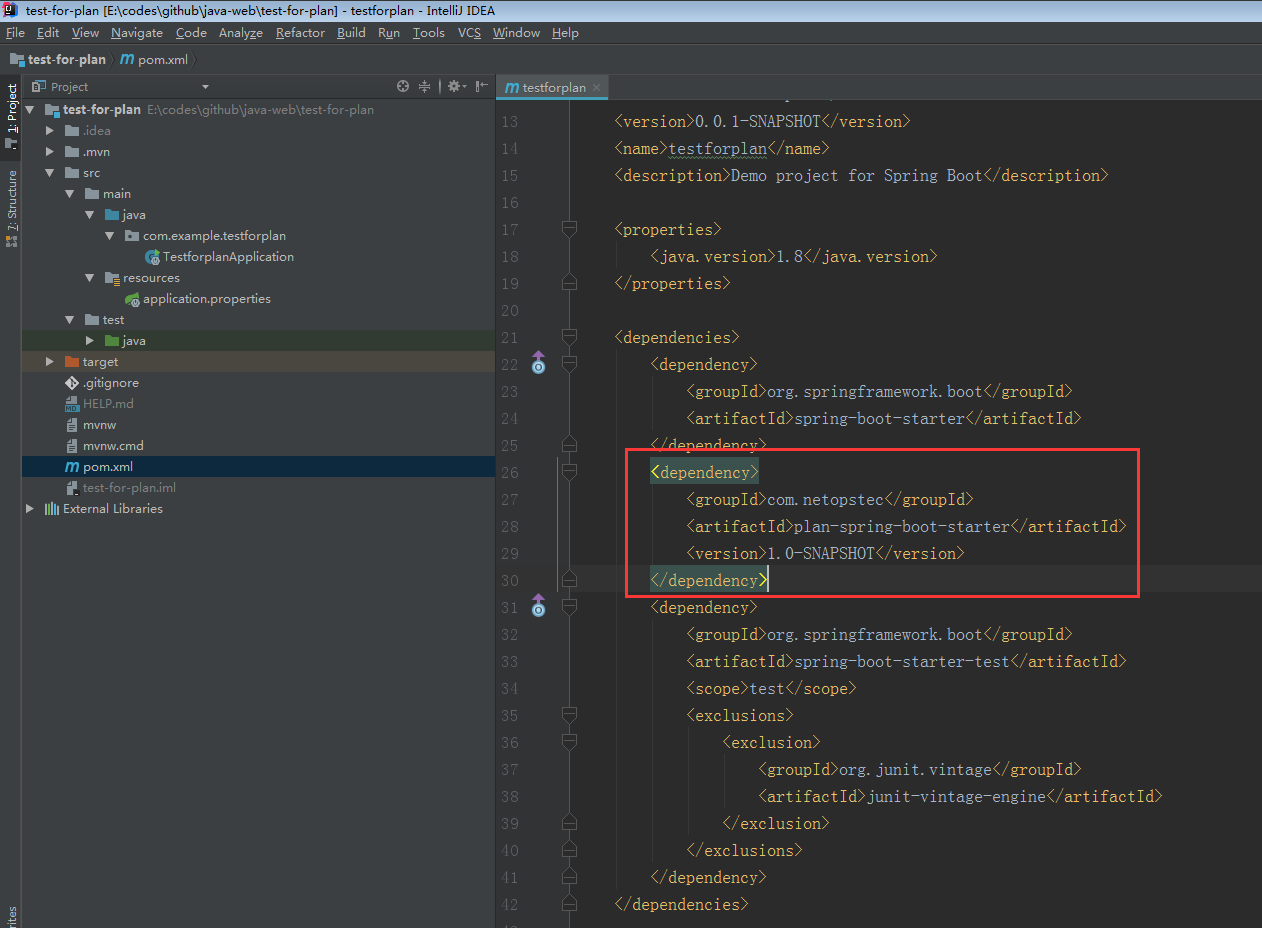This screenshot has height=928, width=1262.
Task: Expand the .mvn folder
Action: [x=51, y=152]
